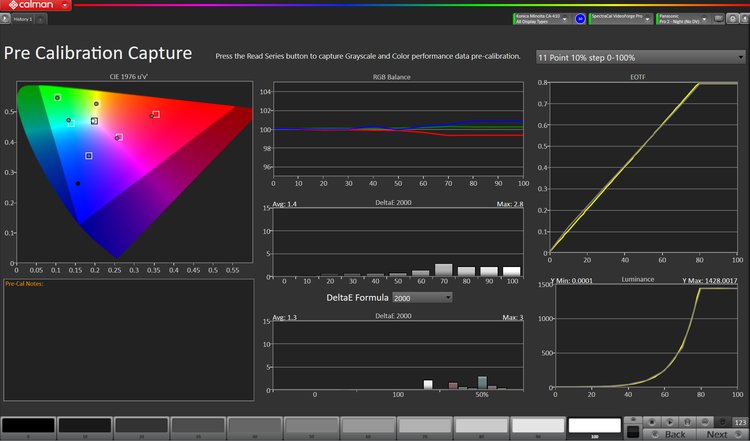This screenshot has height=441, width=750.
Task: Click the play arrow beside History tab
Action: [5, 19]
